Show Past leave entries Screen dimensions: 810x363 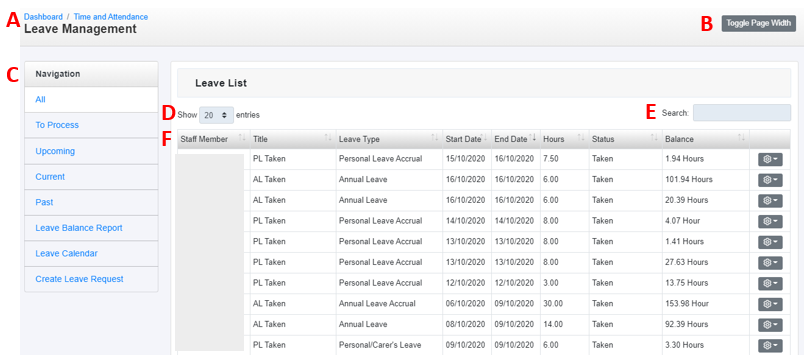91,202
